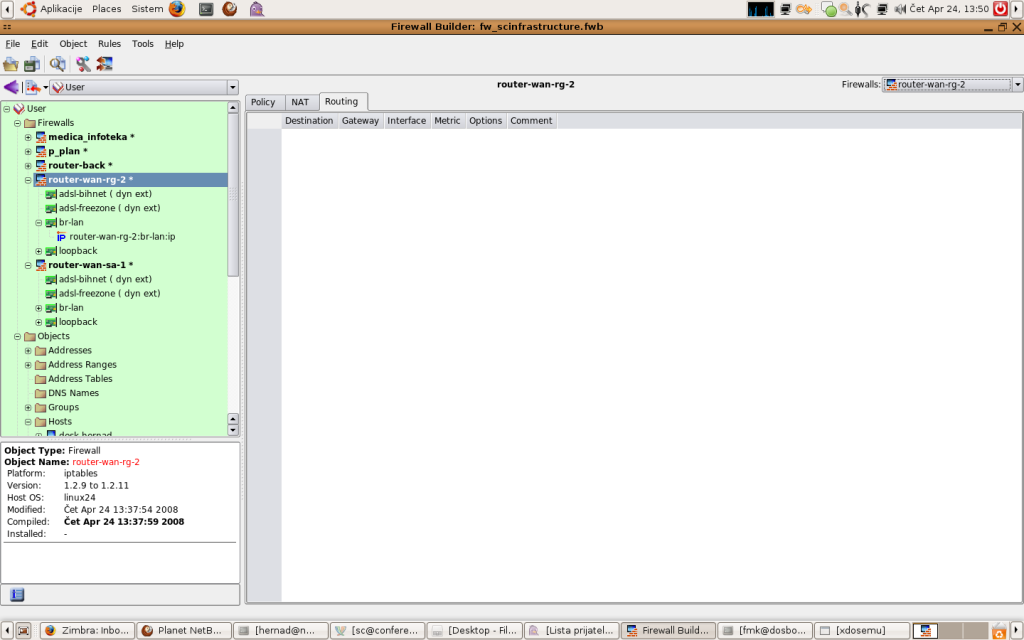Screen dimensions: 1024x640
Task: Click the Save file toolbar icon
Action: [x=31, y=64]
